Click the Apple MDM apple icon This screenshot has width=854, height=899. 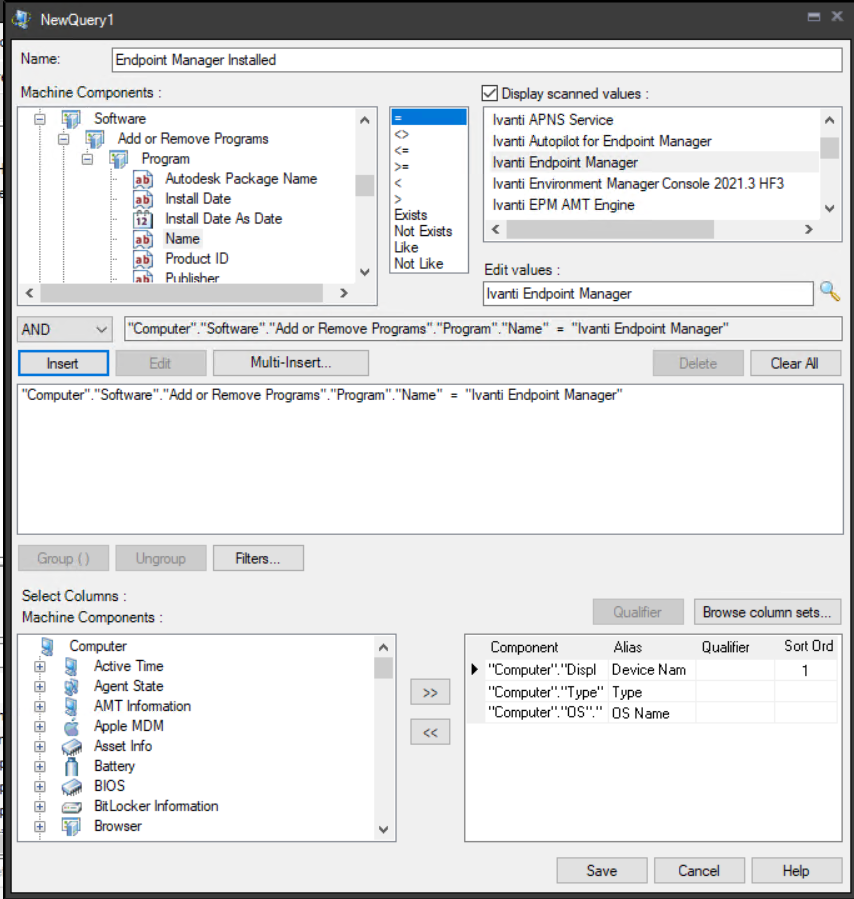tap(71, 726)
